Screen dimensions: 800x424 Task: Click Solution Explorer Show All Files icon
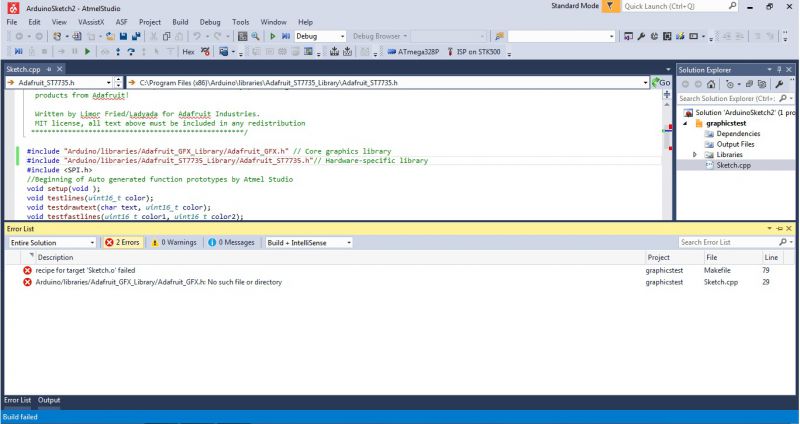pyautogui.click(x=762, y=84)
